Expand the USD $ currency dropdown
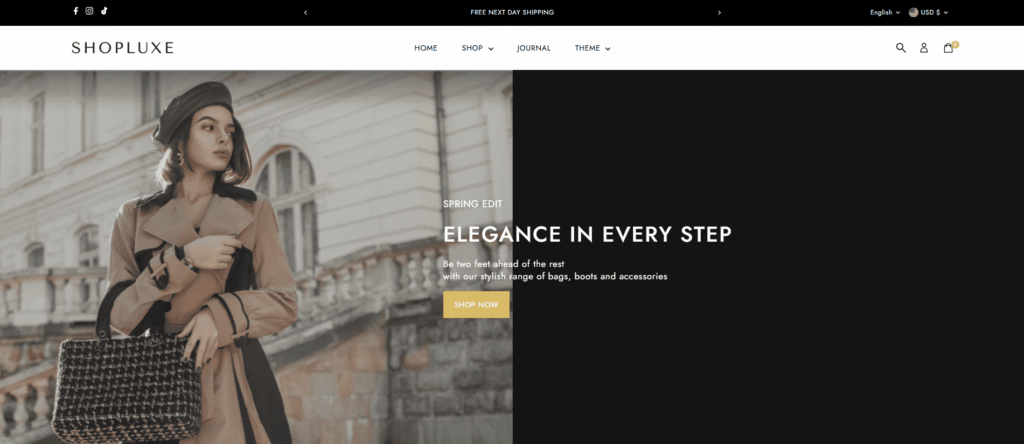Image resolution: width=1024 pixels, height=444 pixels. tap(935, 12)
